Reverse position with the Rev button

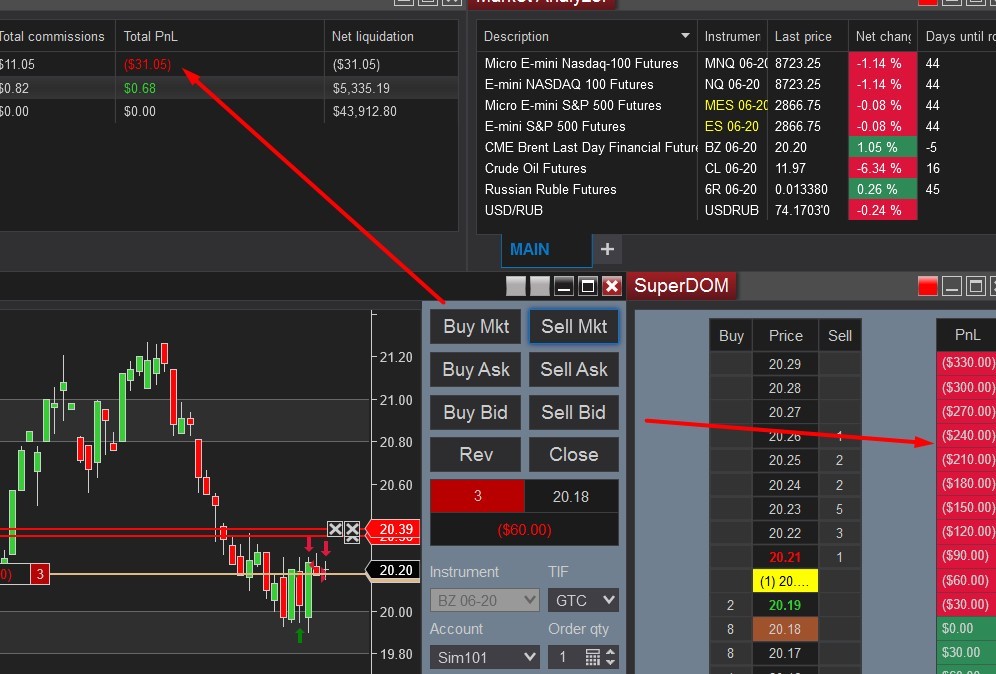pos(476,454)
